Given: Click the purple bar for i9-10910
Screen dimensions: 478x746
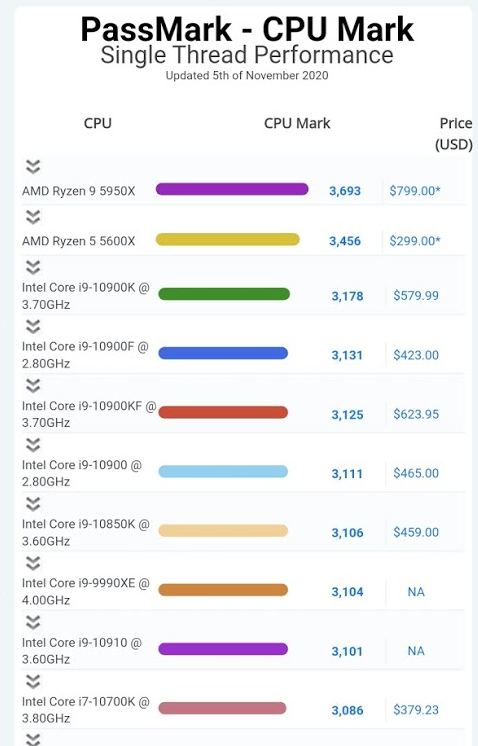Looking at the screenshot, I should (223, 649).
